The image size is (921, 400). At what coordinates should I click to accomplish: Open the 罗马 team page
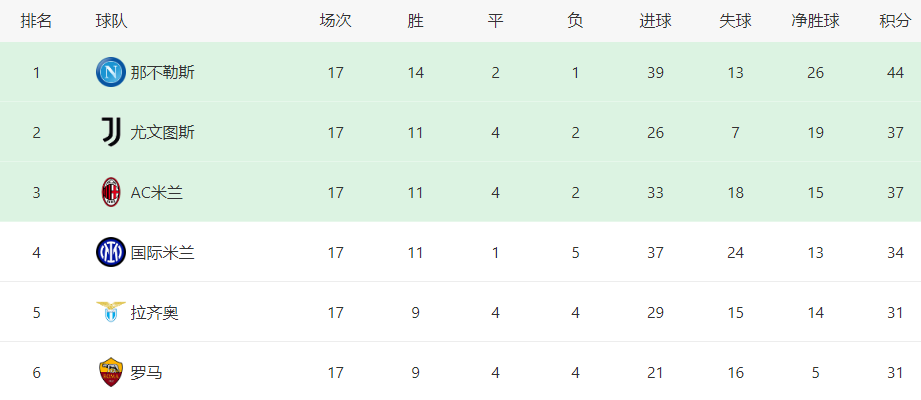coord(146,372)
